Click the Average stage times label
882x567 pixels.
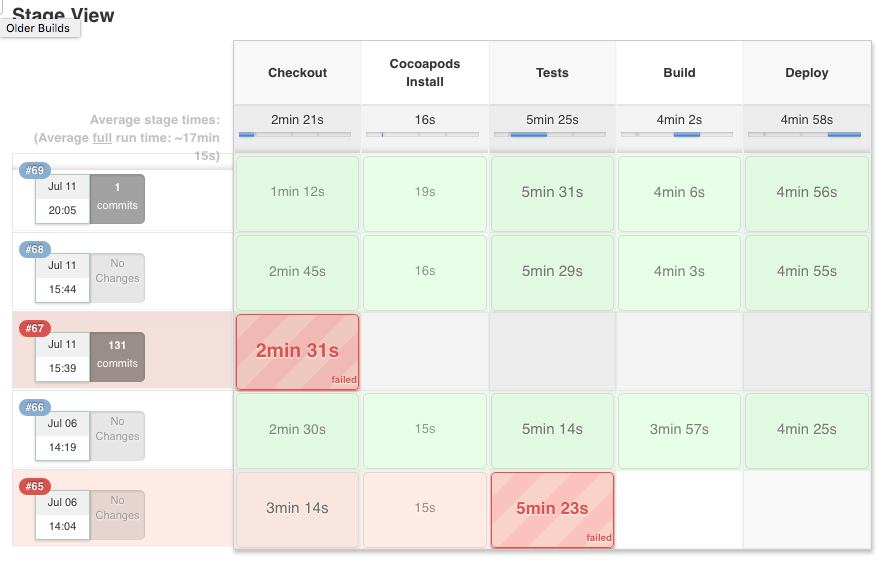(x=155, y=120)
